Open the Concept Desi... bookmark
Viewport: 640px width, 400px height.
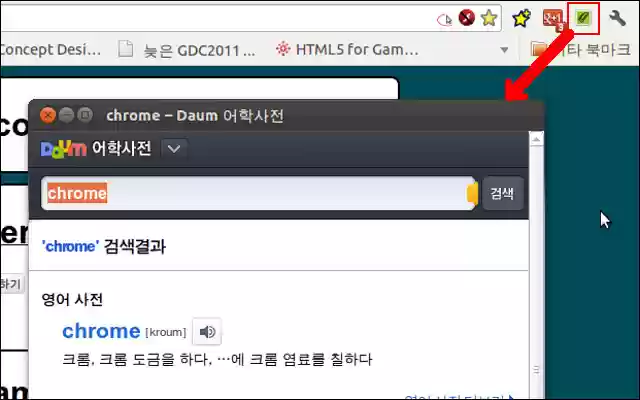(x=50, y=49)
